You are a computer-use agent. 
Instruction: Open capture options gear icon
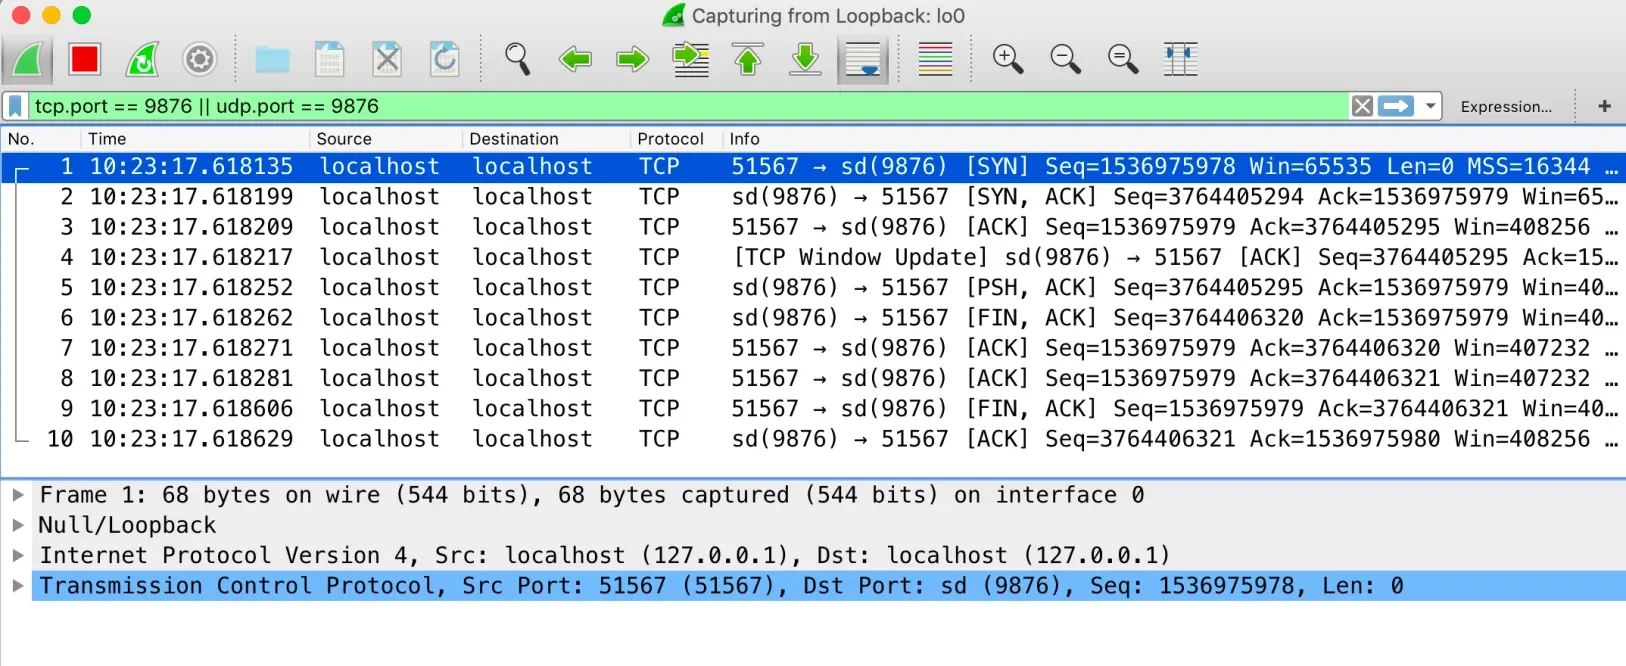tap(200, 60)
